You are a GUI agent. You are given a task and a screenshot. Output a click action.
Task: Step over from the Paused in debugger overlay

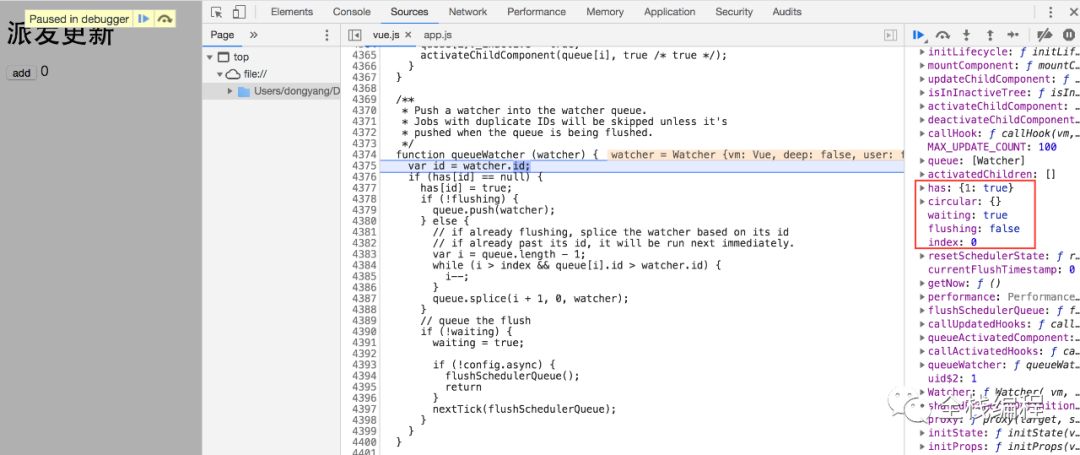tap(164, 19)
